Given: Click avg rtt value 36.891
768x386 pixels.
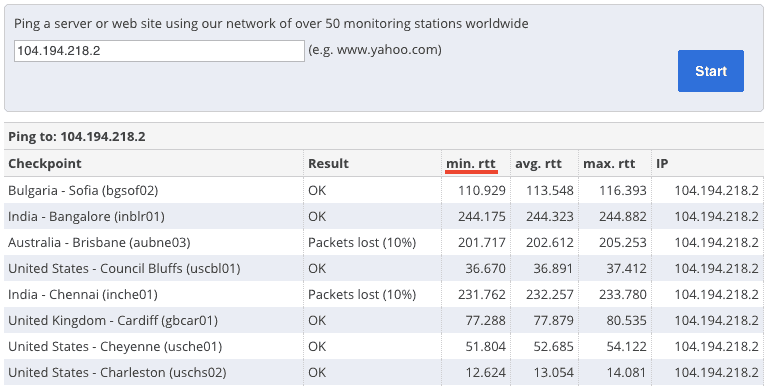Looking at the screenshot, I should click(553, 268).
